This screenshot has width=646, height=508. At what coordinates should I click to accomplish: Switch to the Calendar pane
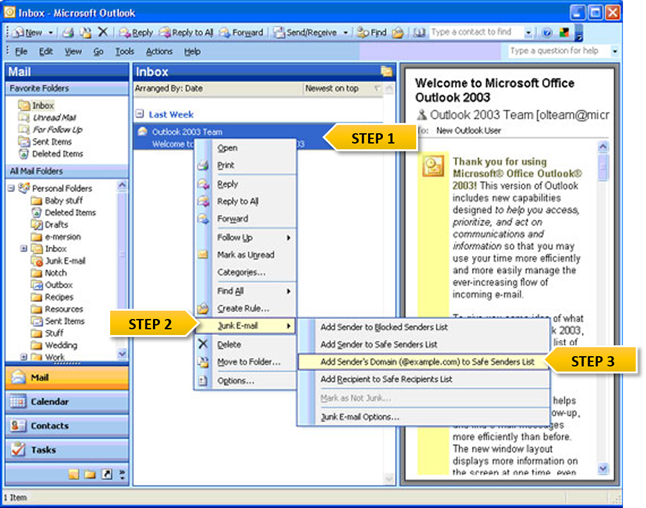click(67, 402)
